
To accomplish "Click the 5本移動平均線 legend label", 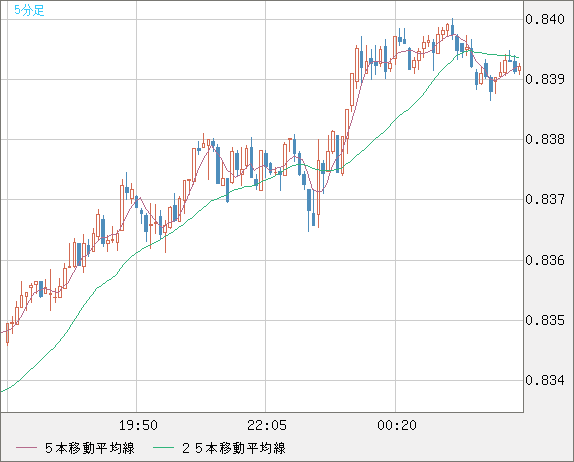I will point(90,448).
